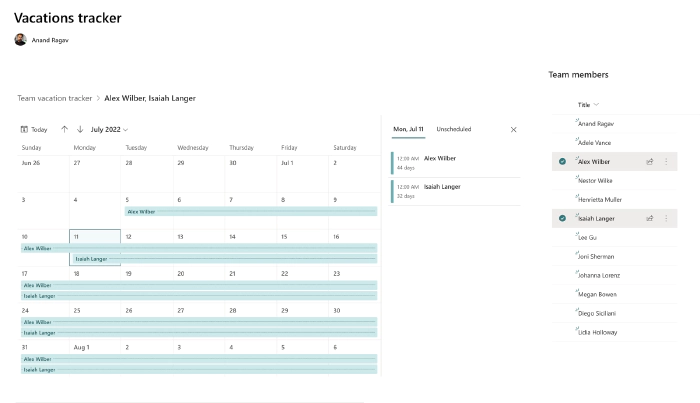
Task: Select Lidia Holloway in Team members
Action: [x=597, y=332]
